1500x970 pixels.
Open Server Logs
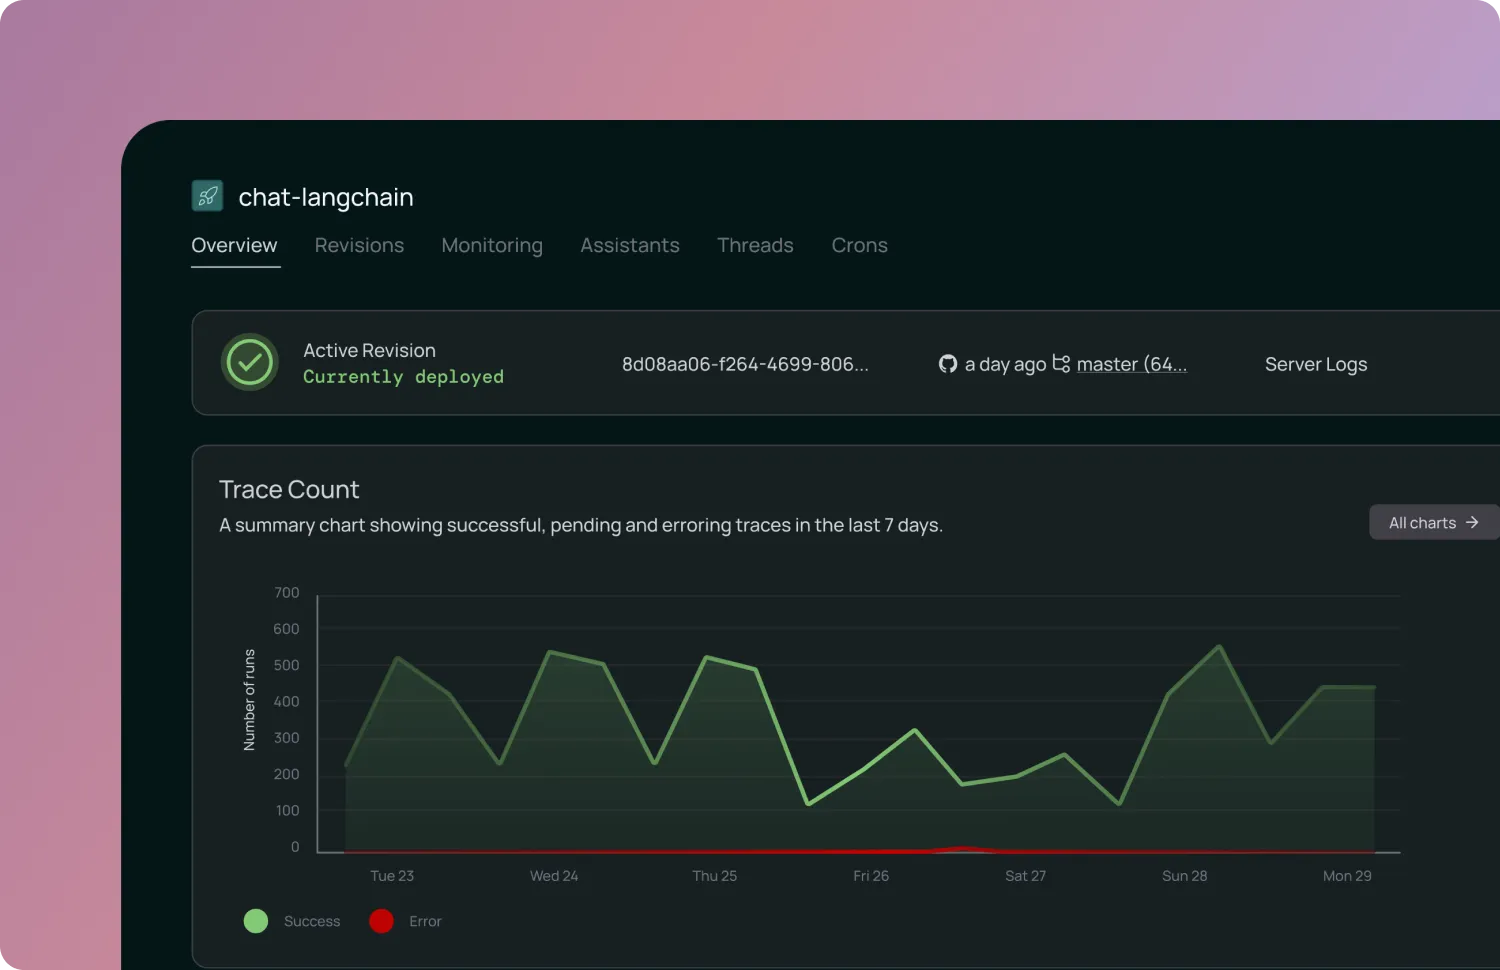[x=1316, y=364]
